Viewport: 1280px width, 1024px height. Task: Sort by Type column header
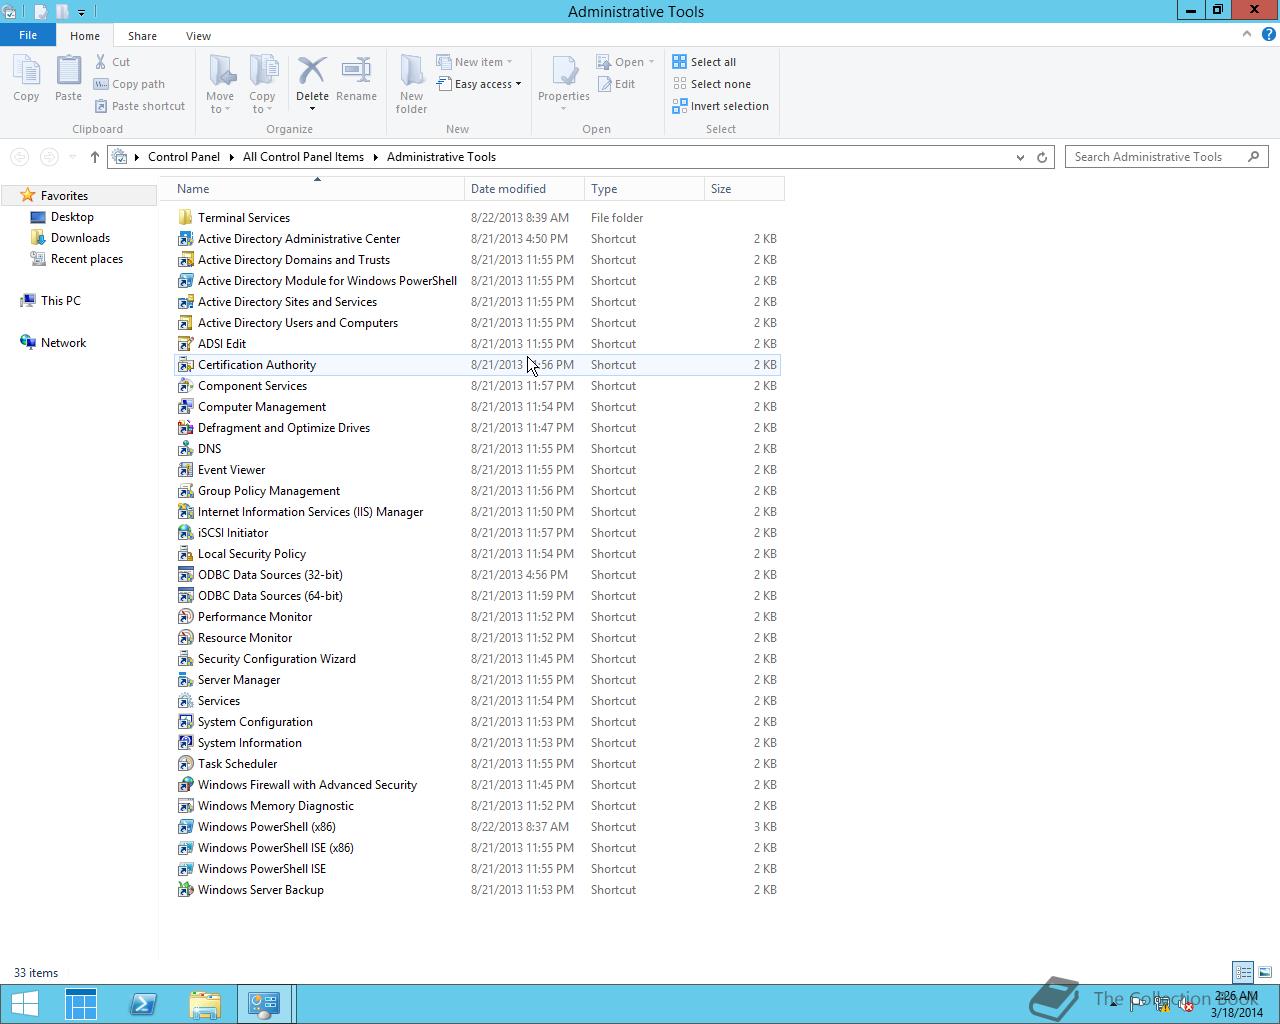(644, 189)
